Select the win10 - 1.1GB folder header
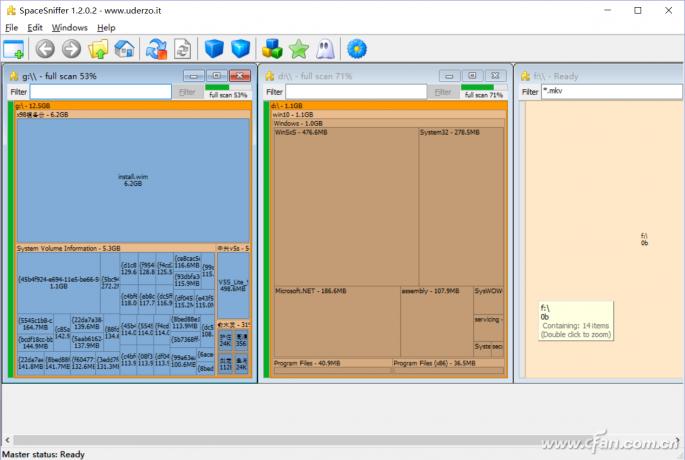The width and height of the screenshot is (685, 460). pyautogui.click(x=388, y=114)
